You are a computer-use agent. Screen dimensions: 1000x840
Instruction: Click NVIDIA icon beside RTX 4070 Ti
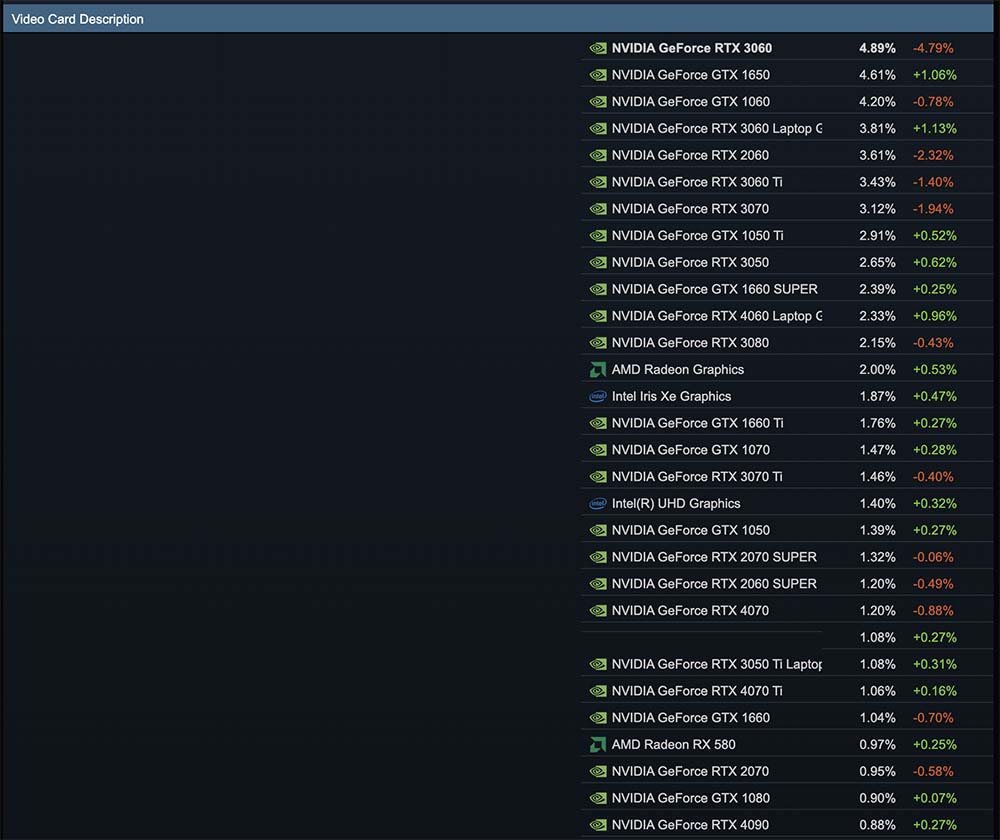[598, 691]
